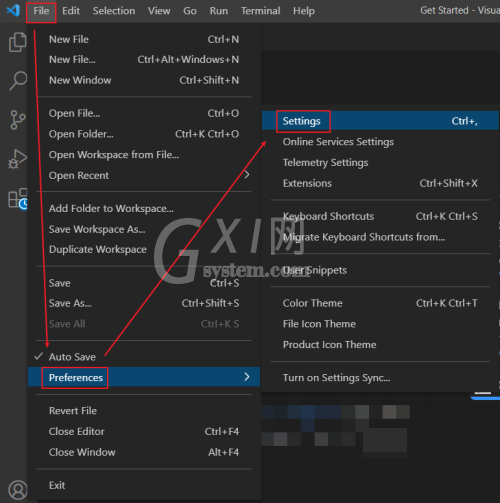Open the View menu
Image resolution: width=500 pixels, height=503 pixels.
pos(159,11)
